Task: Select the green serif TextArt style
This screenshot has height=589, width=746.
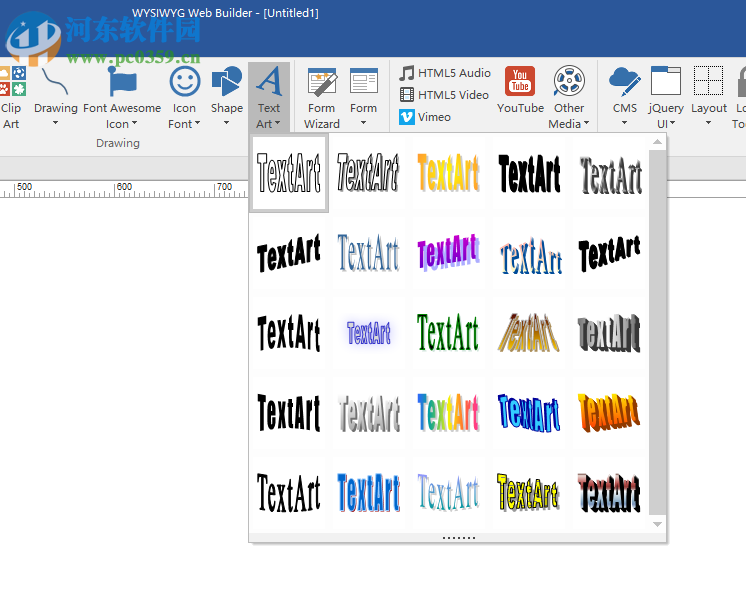Action: (448, 332)
